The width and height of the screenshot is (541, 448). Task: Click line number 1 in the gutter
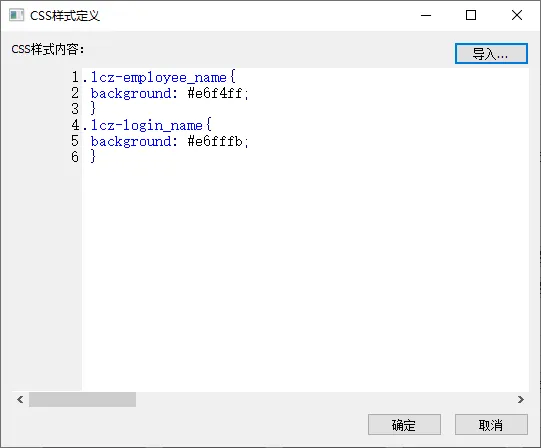75,77
